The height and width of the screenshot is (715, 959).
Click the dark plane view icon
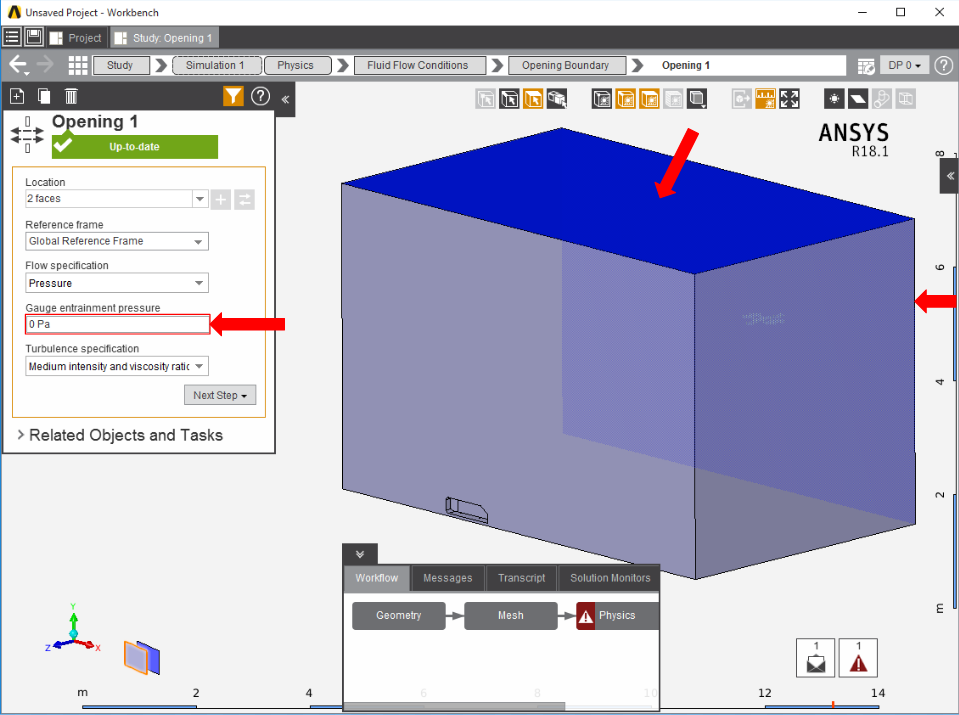tap(858, 98)
